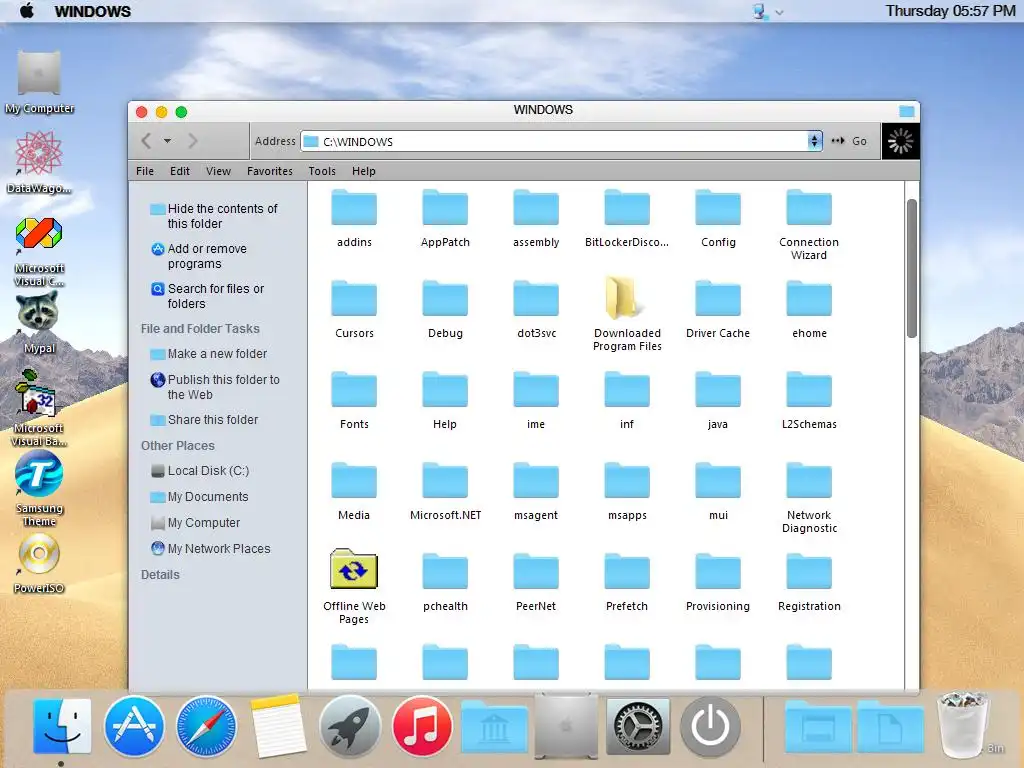
Task: Click the Apple logo in menu bar
Action: pyautogui.click(x=26, y=11)
